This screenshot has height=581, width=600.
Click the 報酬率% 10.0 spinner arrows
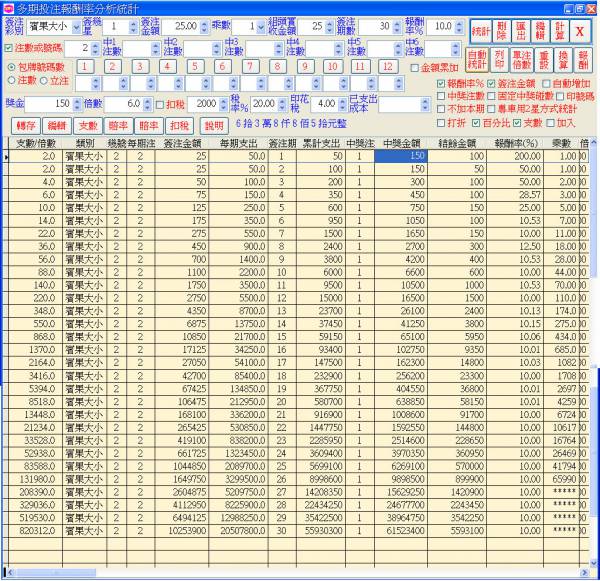click(x=459, y=27)
